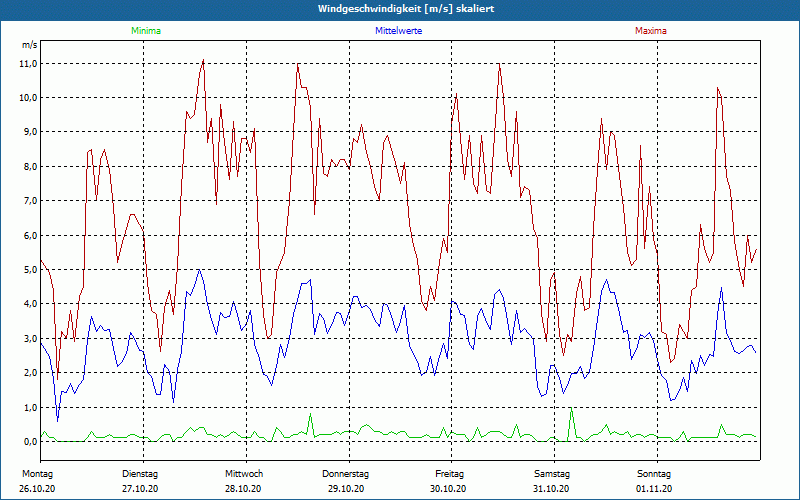Click the '27.10.20' date label
This screenshot has height=500, width=800.
(140, 489)
